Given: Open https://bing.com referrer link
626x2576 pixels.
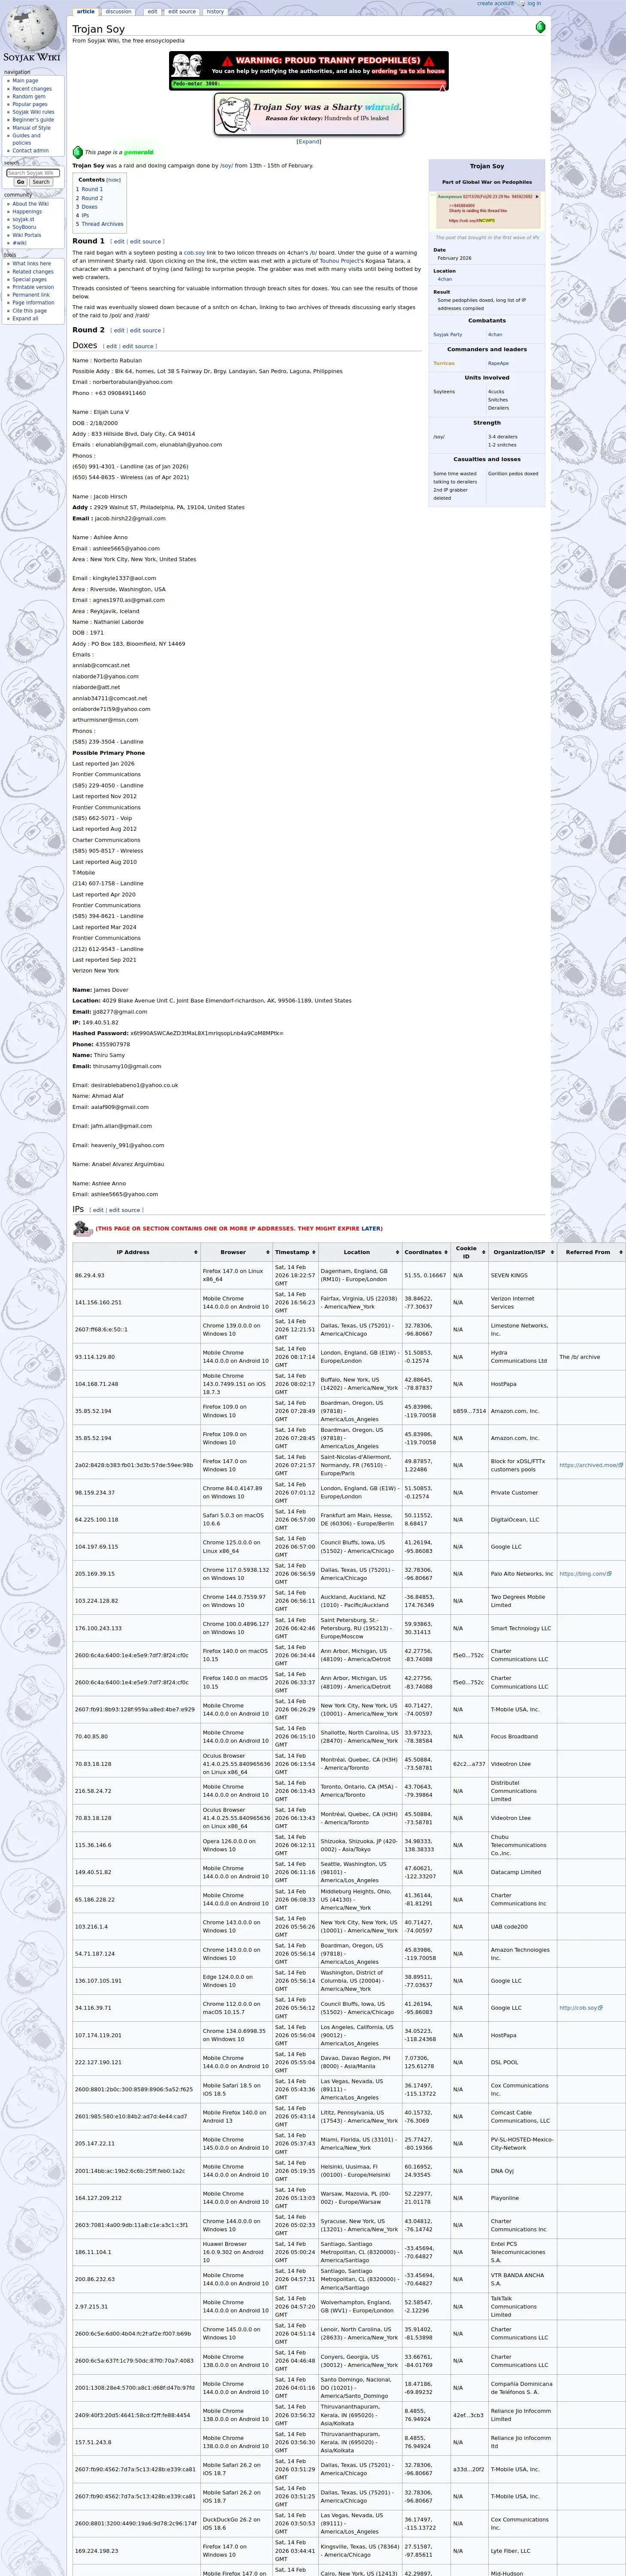Looking at the screenshot, I should (584, 1574).
